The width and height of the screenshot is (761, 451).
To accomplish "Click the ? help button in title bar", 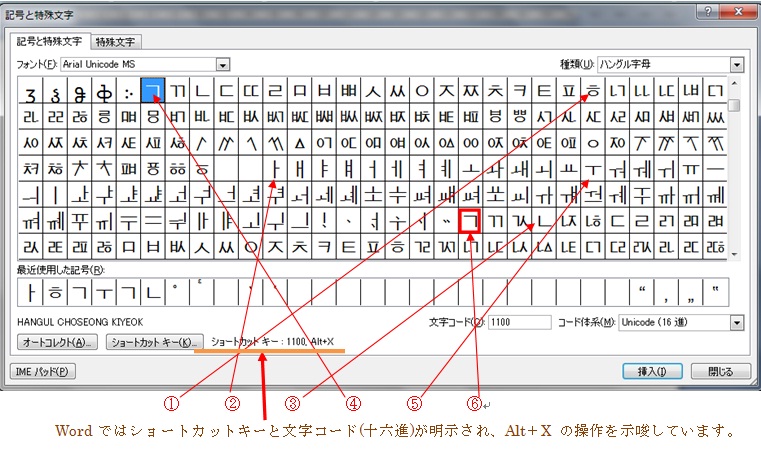I will (708, 12).
